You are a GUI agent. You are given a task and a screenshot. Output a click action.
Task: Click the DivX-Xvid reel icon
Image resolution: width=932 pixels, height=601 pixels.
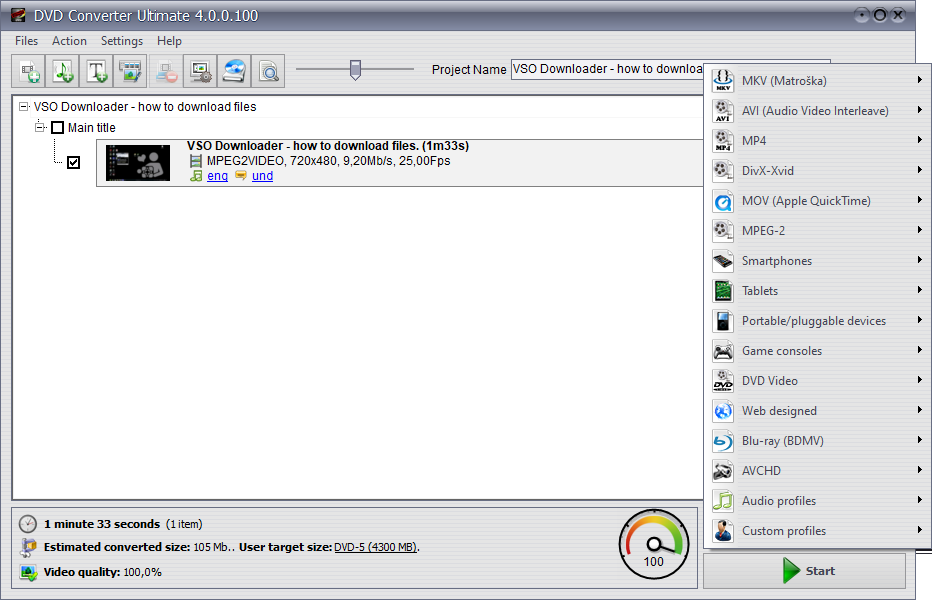coord(723,171)
